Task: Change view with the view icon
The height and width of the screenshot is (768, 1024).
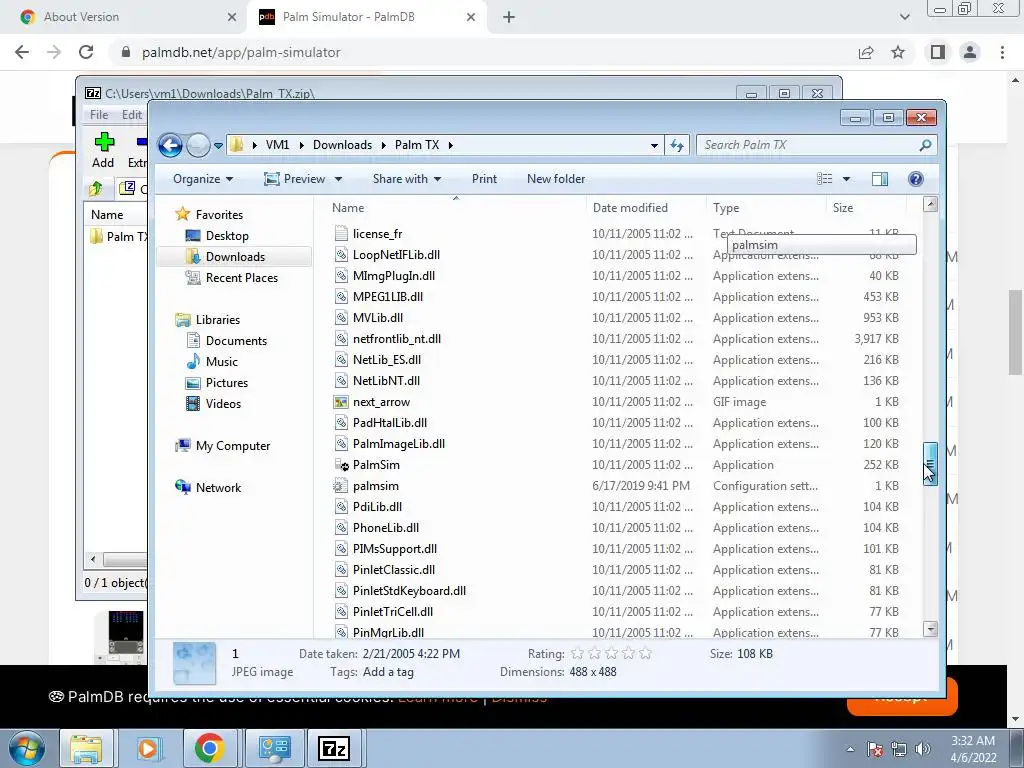Action: [x=825, y=179]
